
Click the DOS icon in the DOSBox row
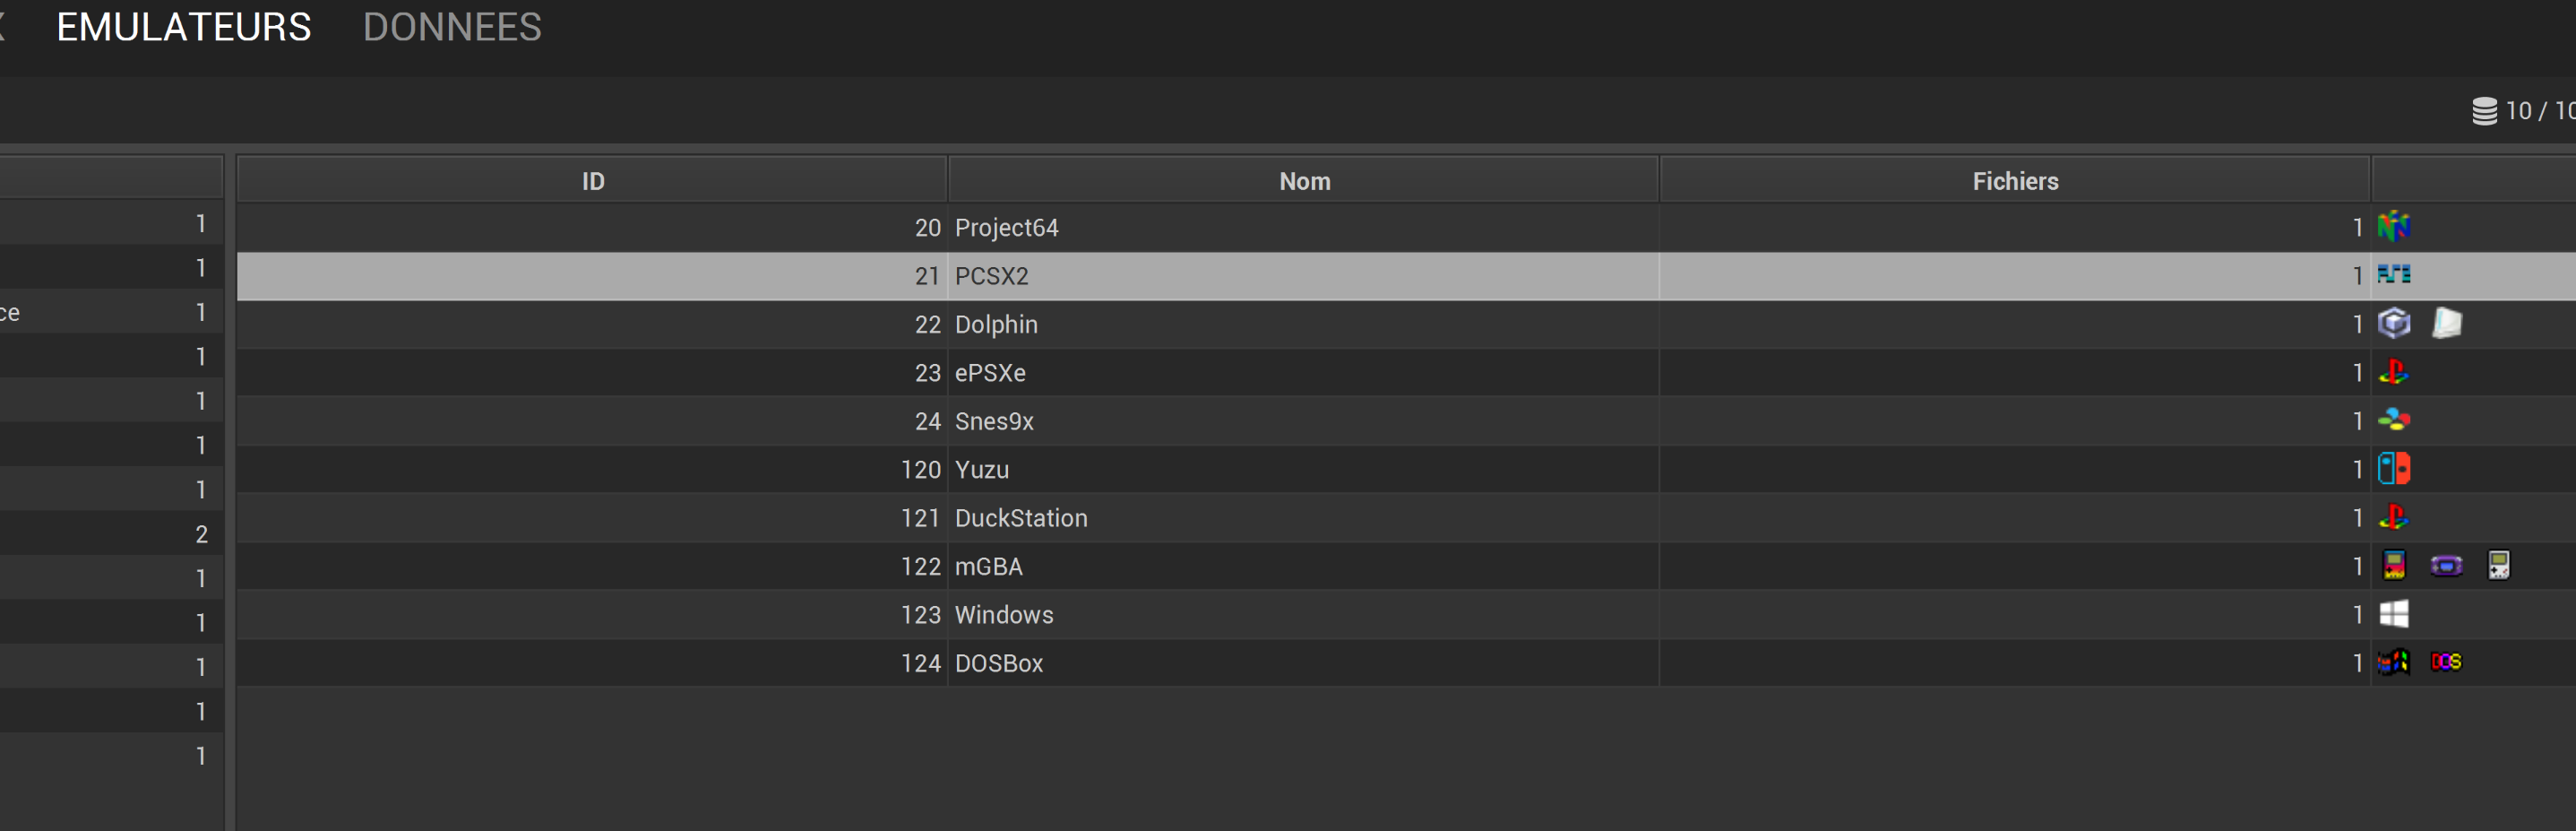click(2446, 662)
